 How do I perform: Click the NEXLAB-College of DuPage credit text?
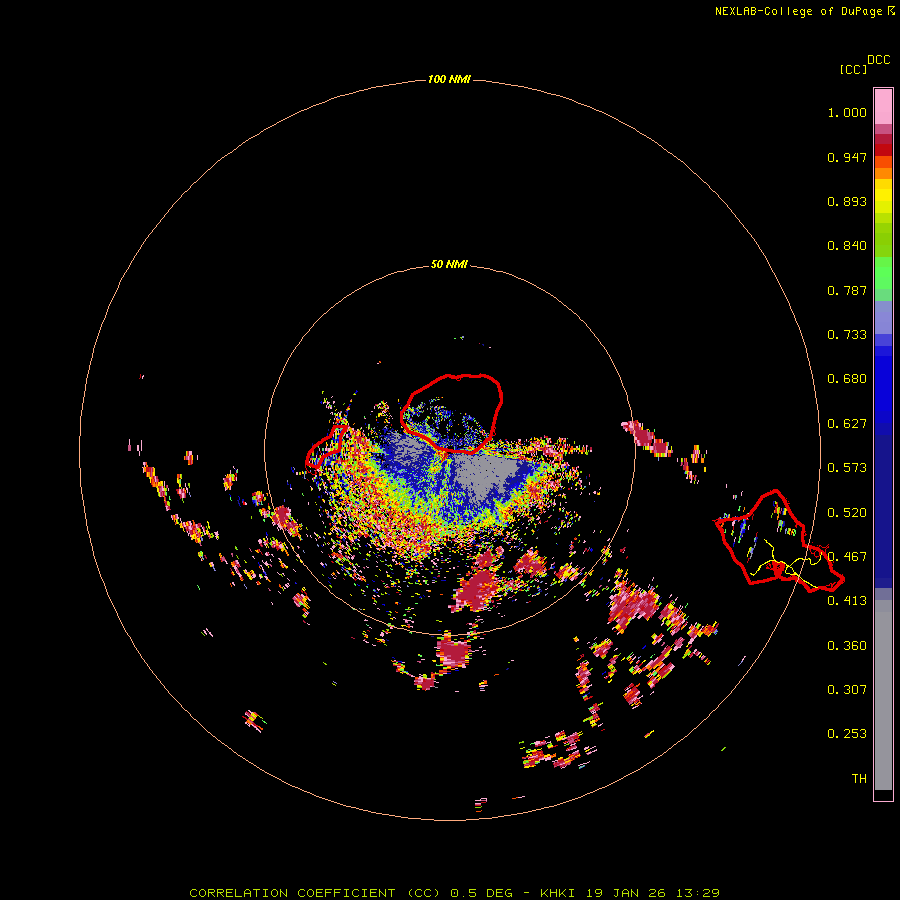804,11
